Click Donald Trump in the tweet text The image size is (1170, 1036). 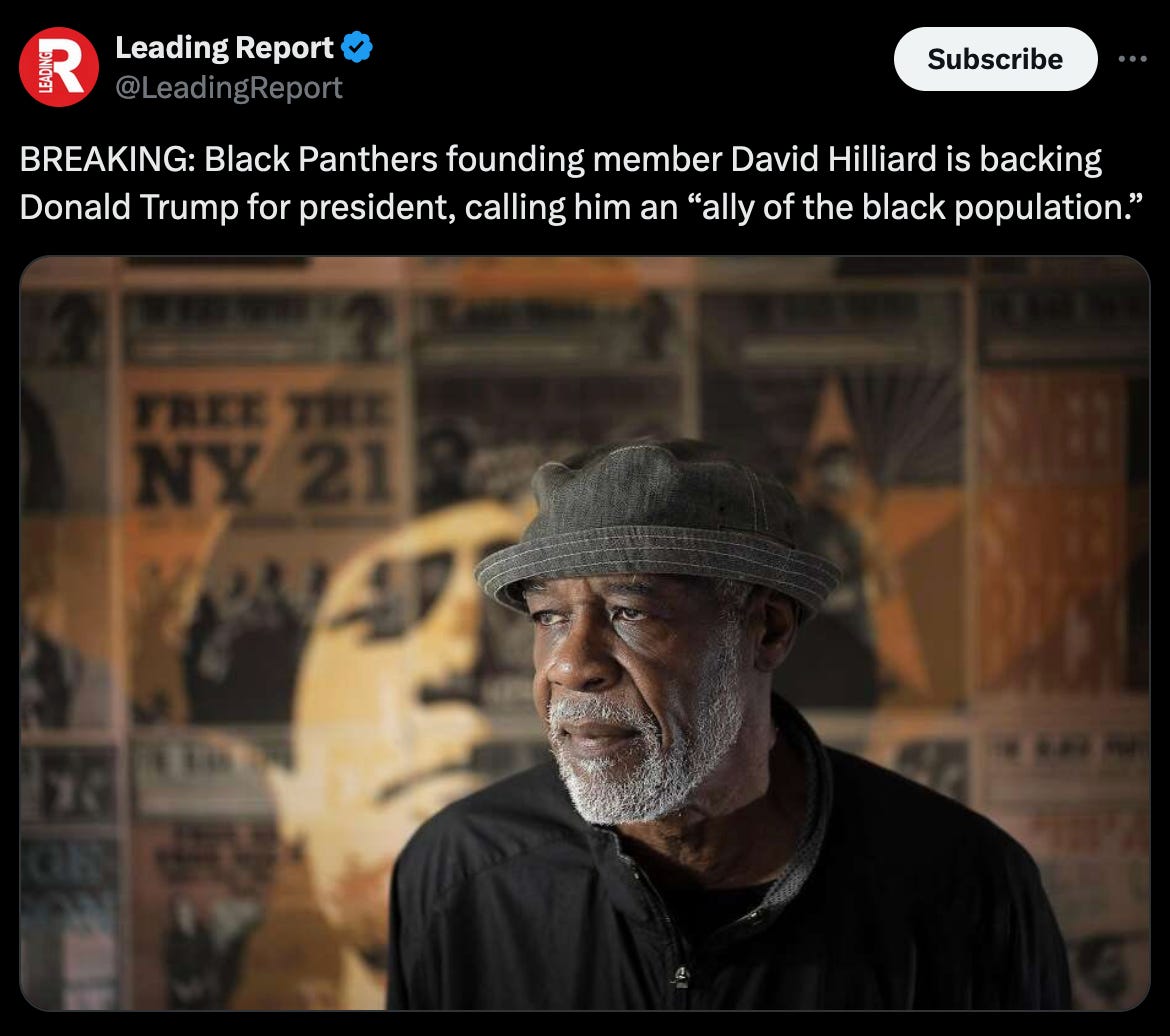[x=128, y=207]
